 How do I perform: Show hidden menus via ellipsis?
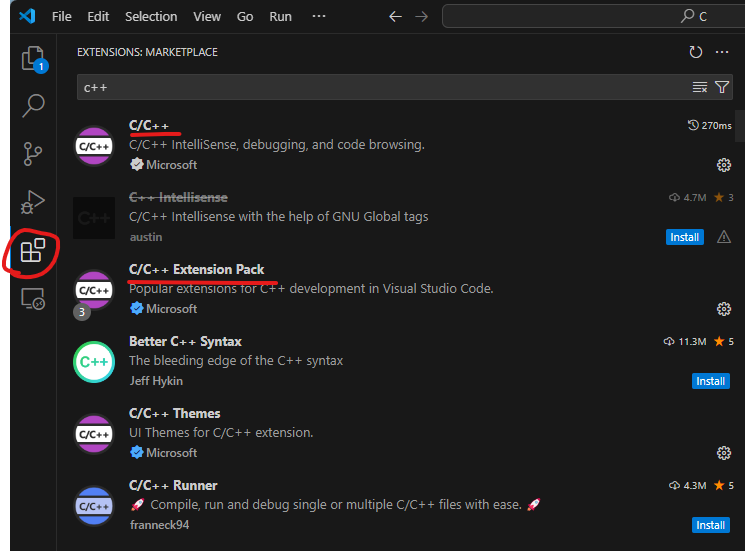(319, 16)
